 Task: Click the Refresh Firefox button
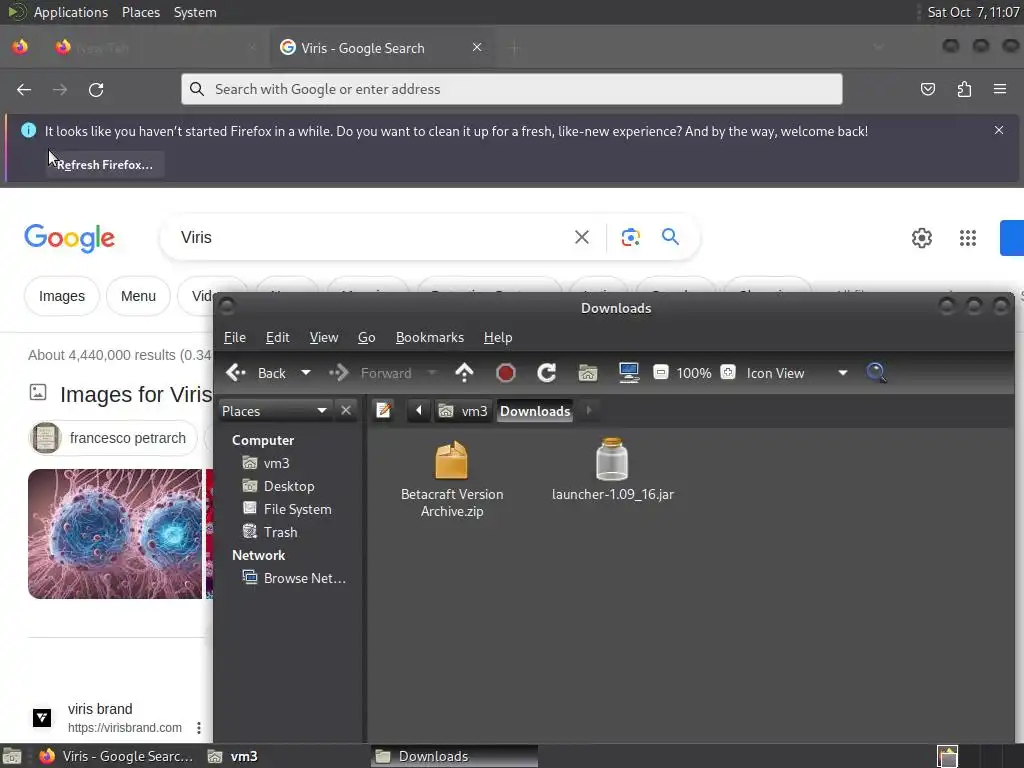click(x=105, y=165)
